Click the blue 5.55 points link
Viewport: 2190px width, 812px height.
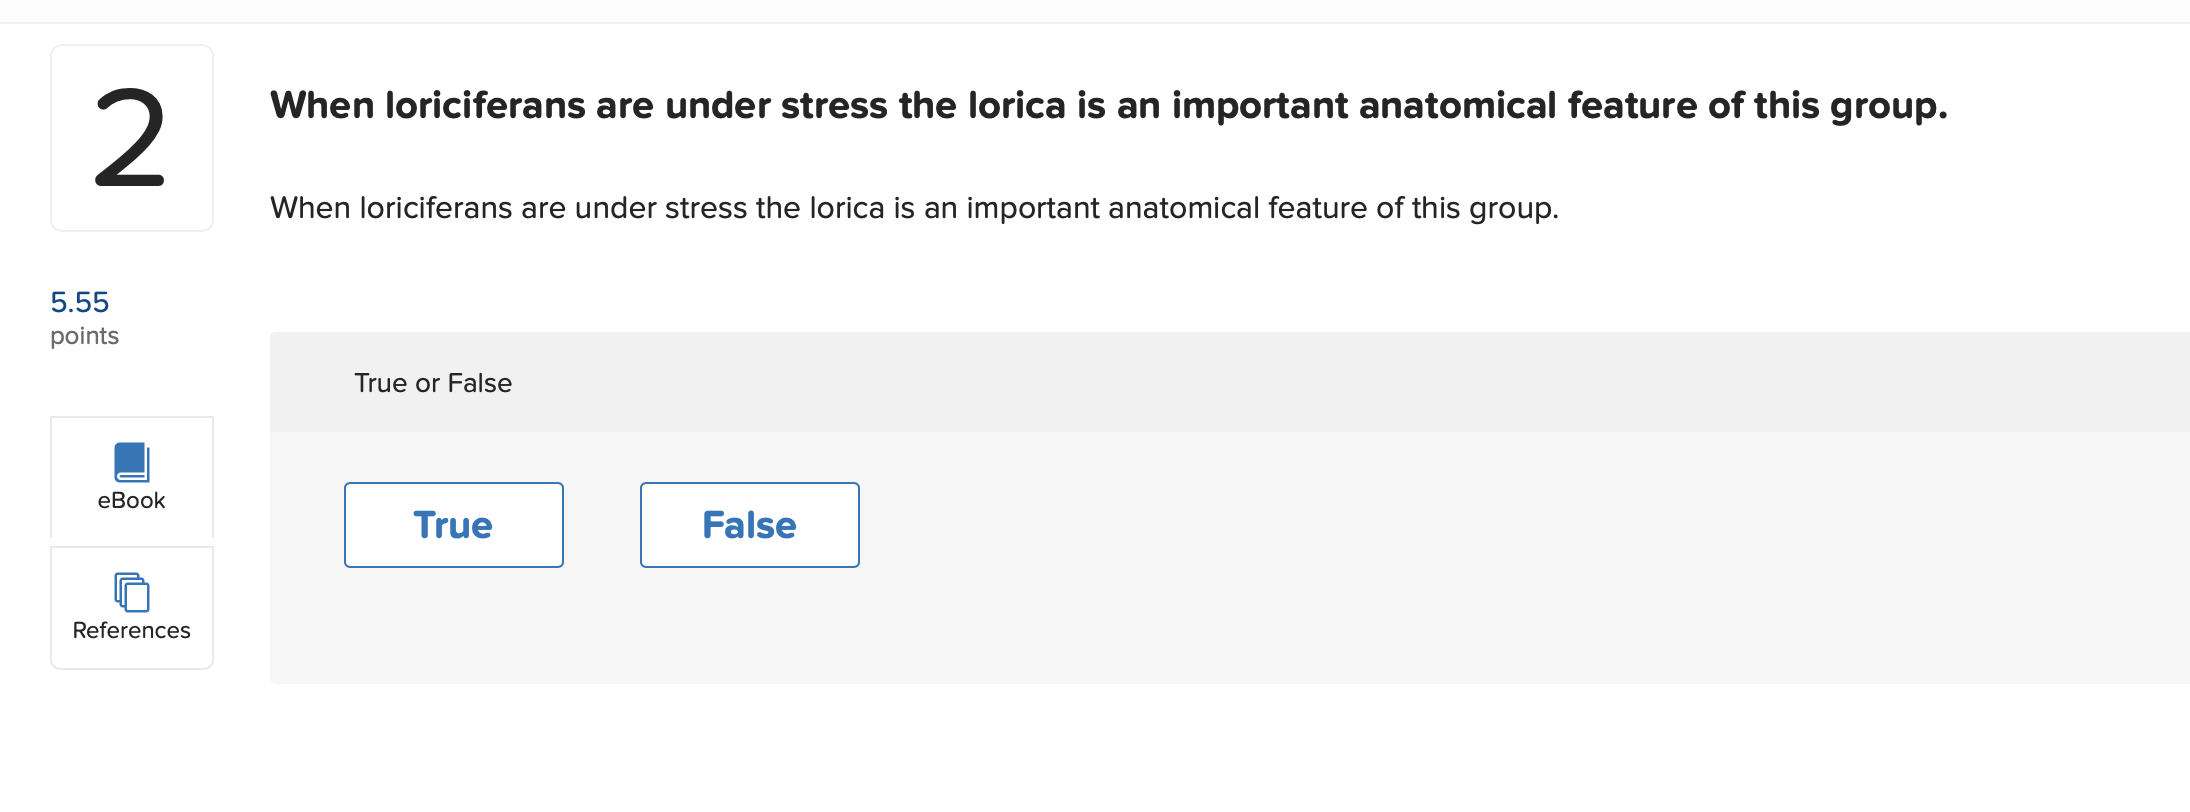[80, 303]
